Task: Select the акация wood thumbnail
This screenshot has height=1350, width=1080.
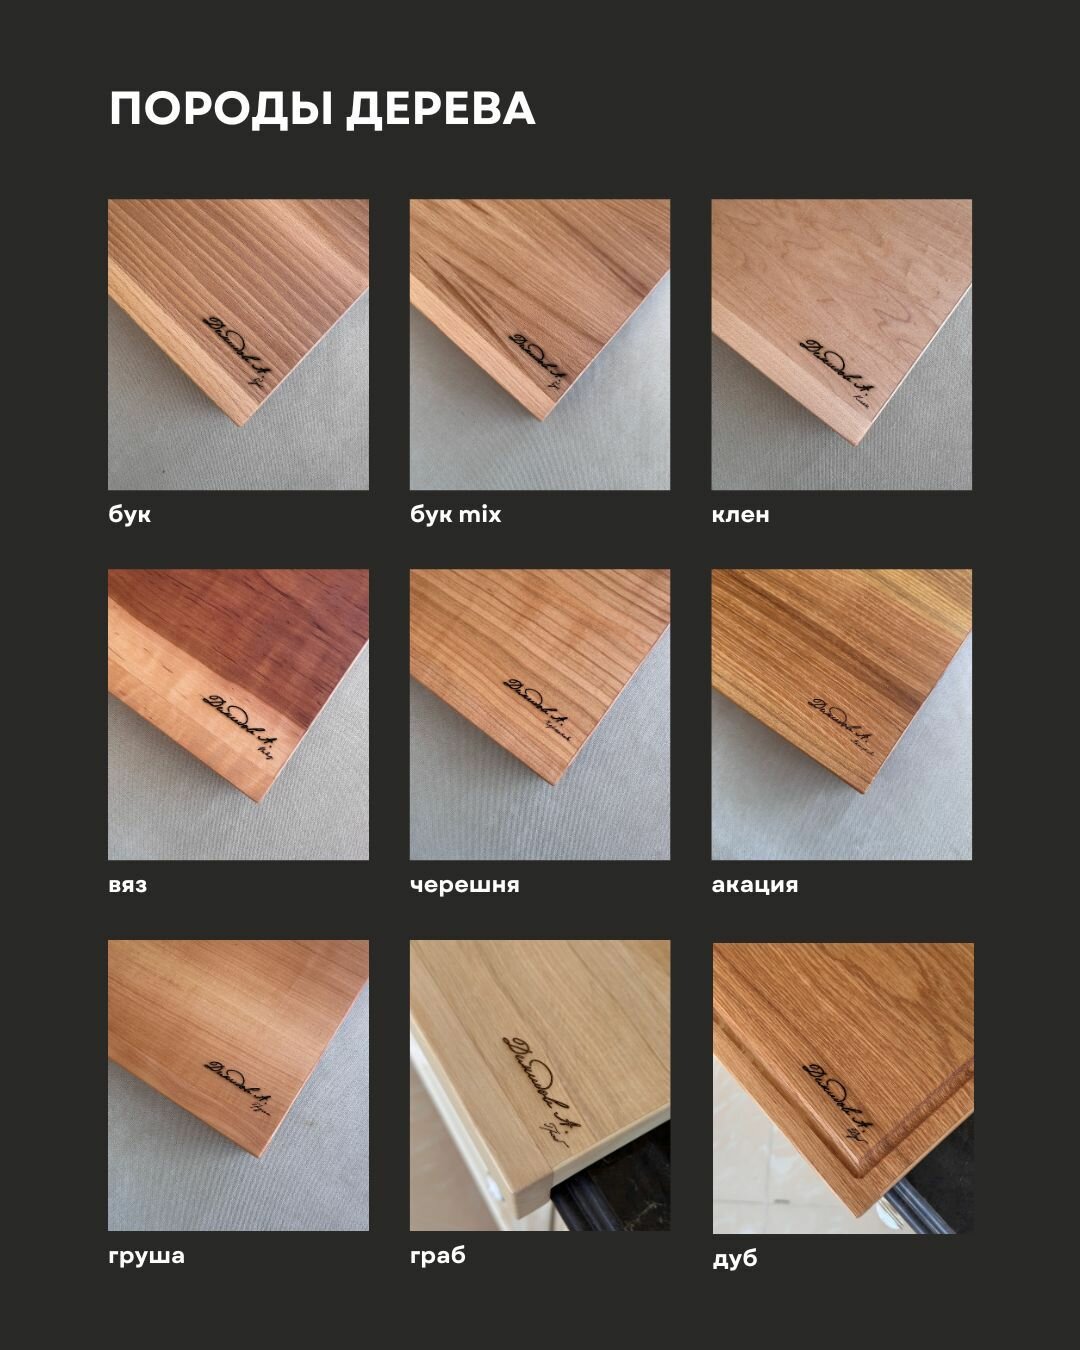Action: point(842,715)
